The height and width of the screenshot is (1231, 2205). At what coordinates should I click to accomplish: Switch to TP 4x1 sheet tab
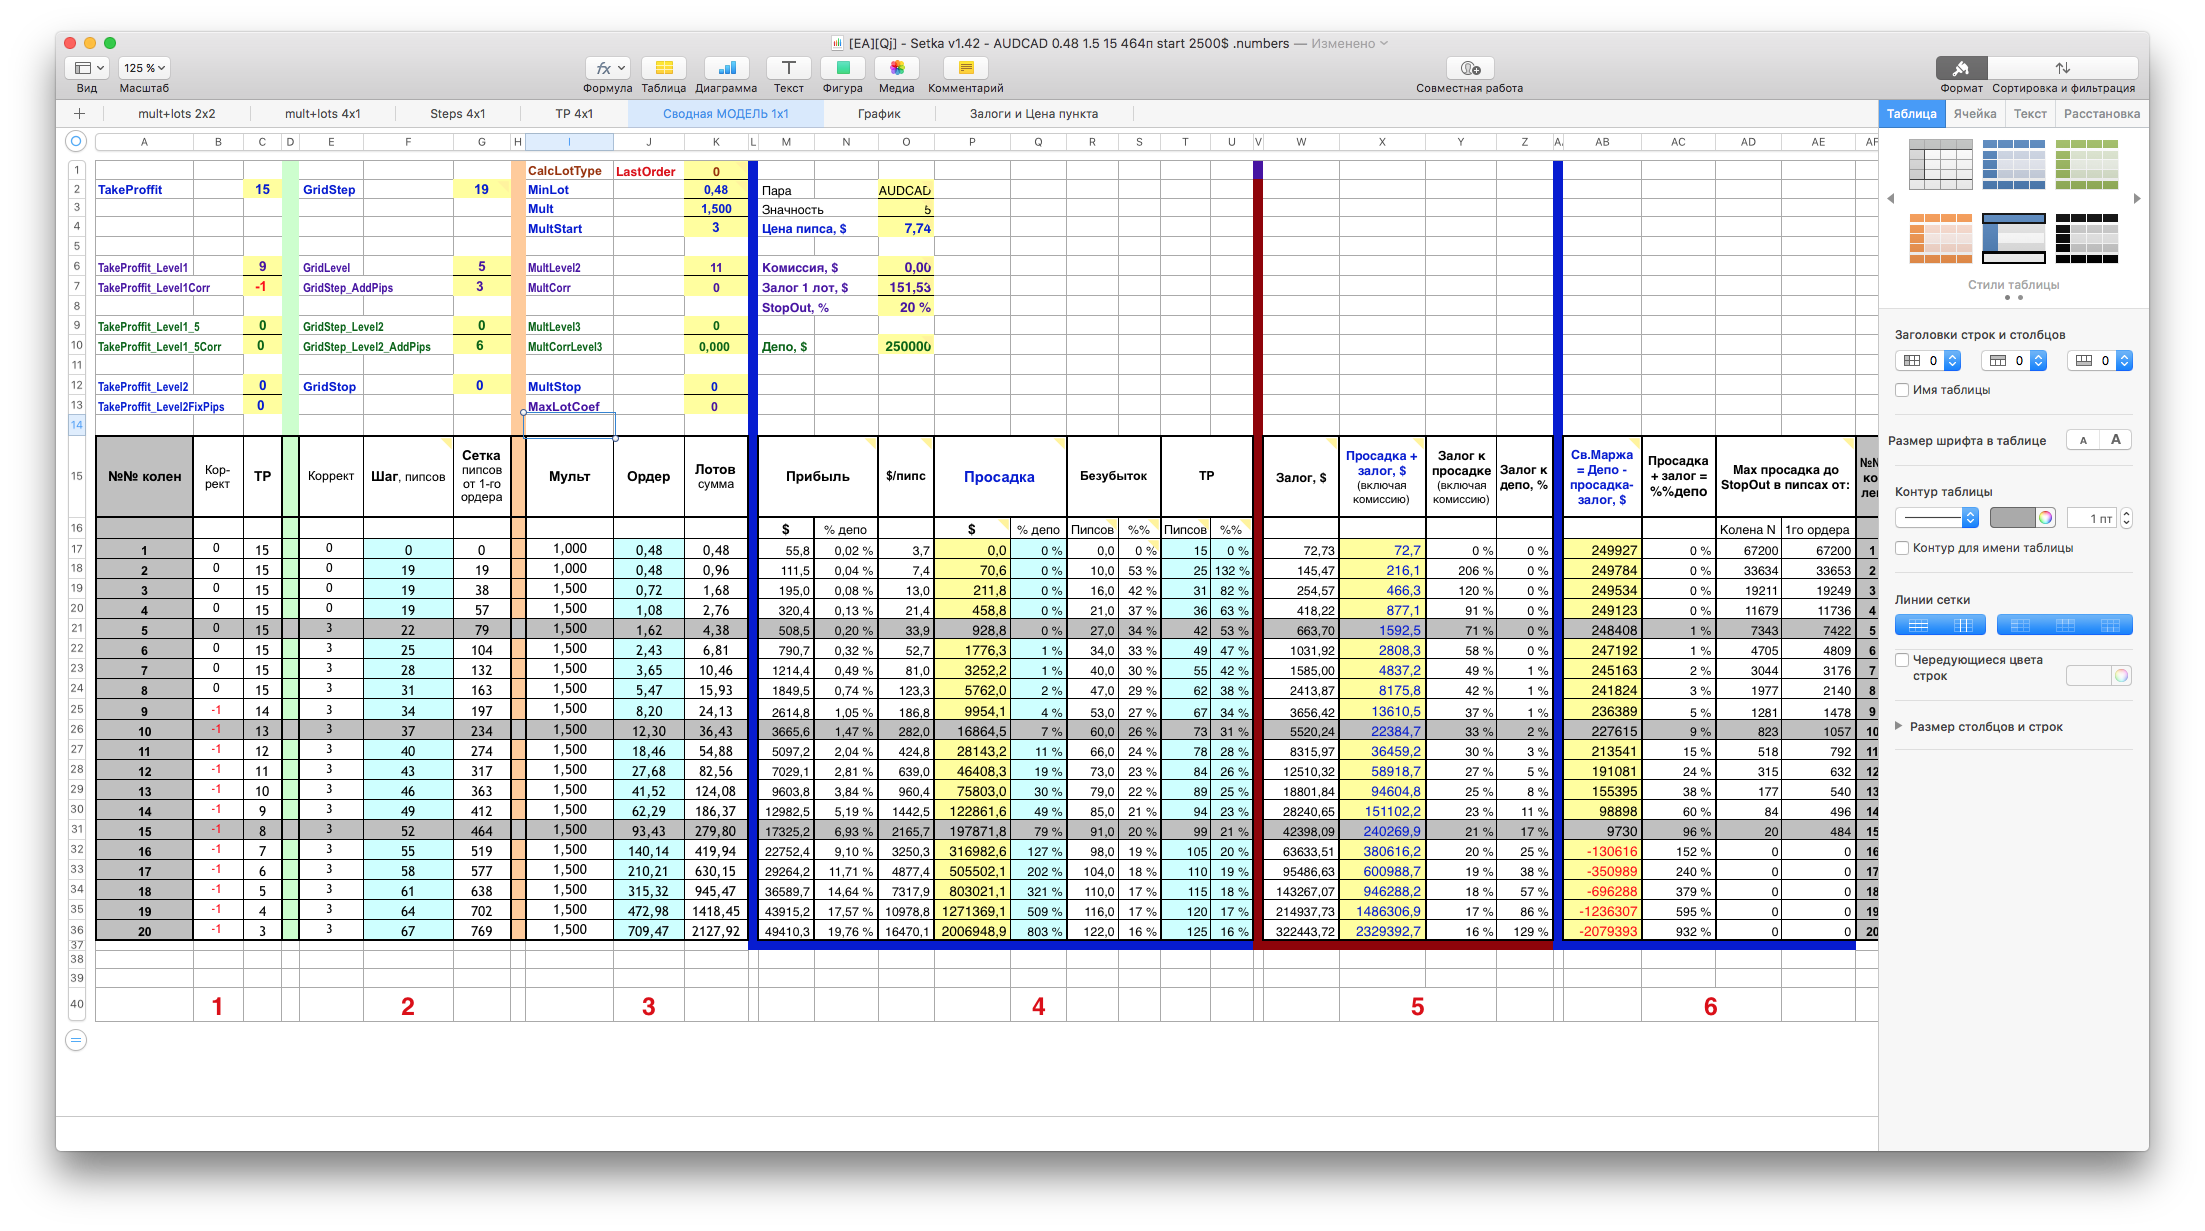click(x=574, y=114)
